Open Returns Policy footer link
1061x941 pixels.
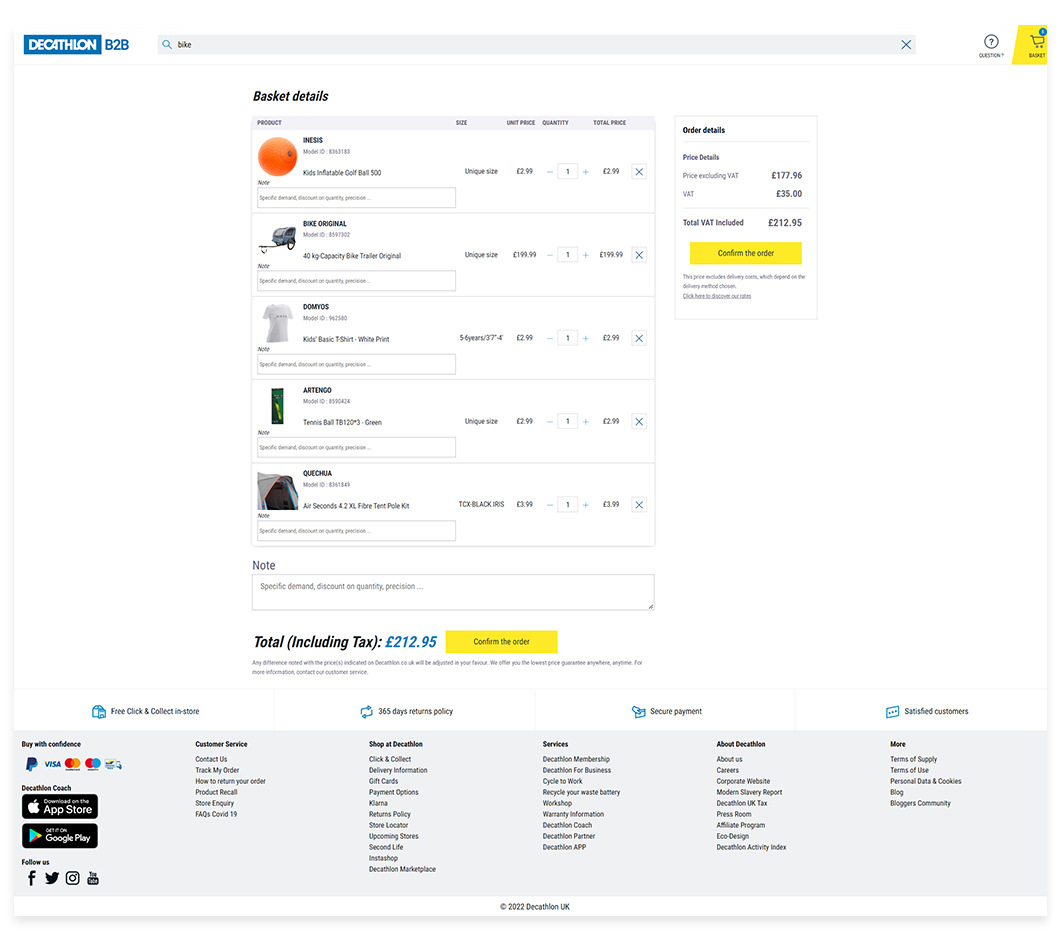tap(389, 814)
